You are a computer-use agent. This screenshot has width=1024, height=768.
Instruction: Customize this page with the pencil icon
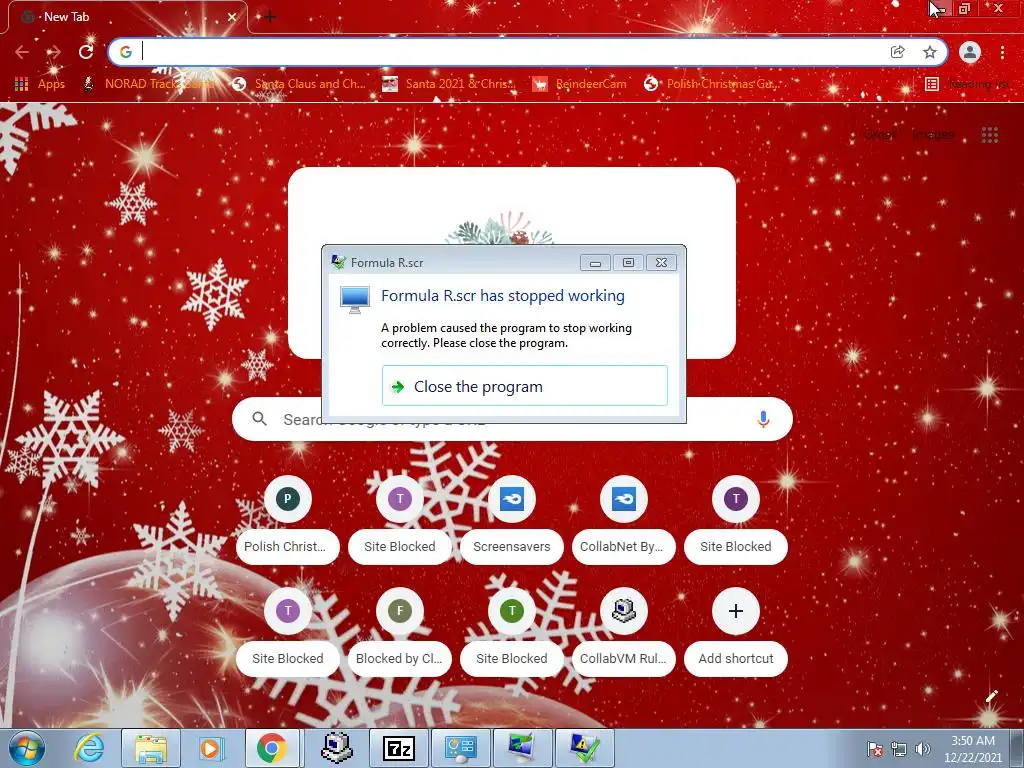[x=991, y=697]
